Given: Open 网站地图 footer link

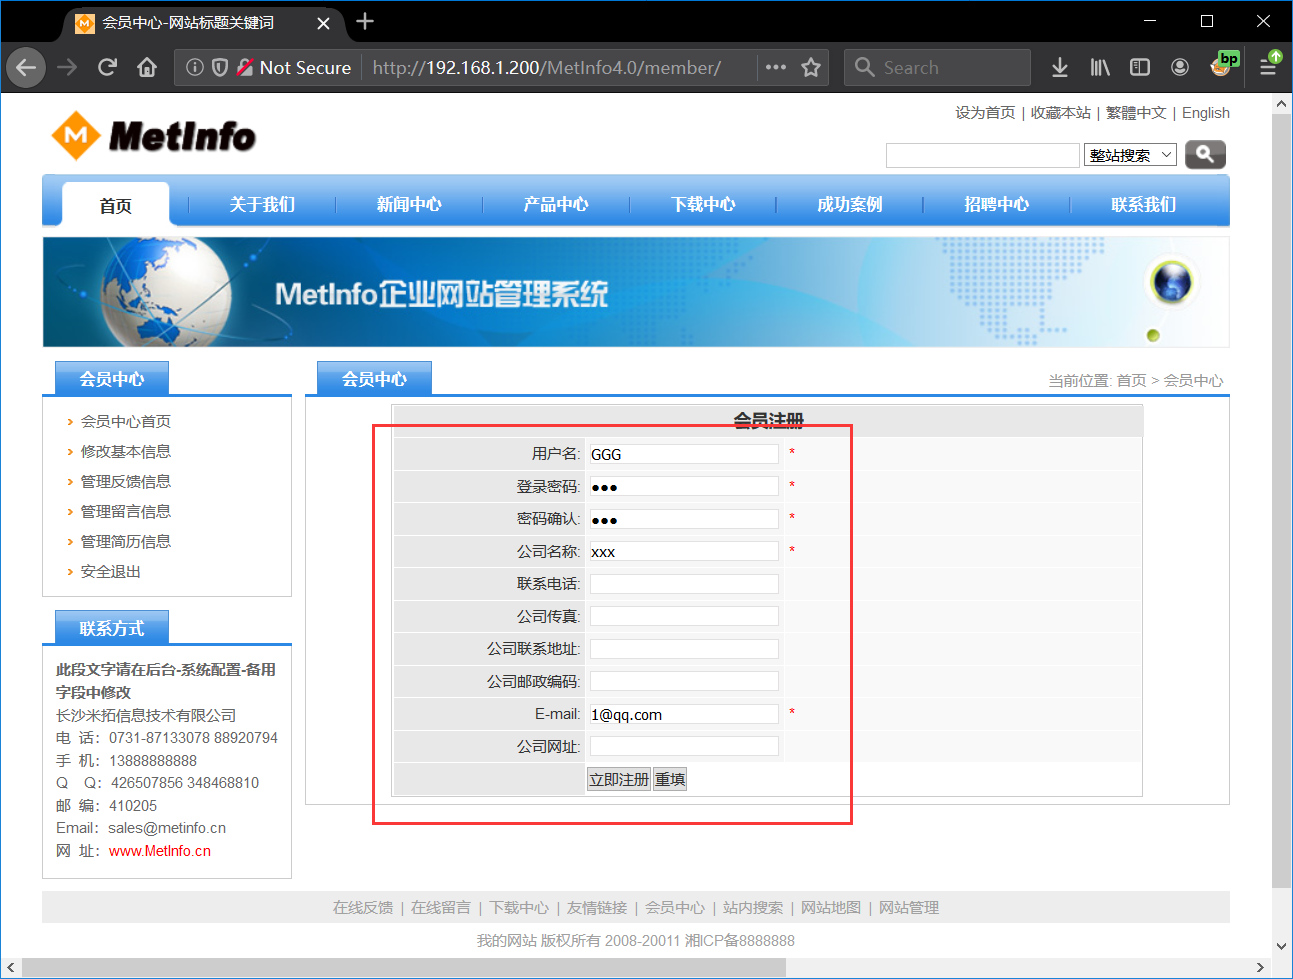Looking at the screenshot, I should click(831, 908).
